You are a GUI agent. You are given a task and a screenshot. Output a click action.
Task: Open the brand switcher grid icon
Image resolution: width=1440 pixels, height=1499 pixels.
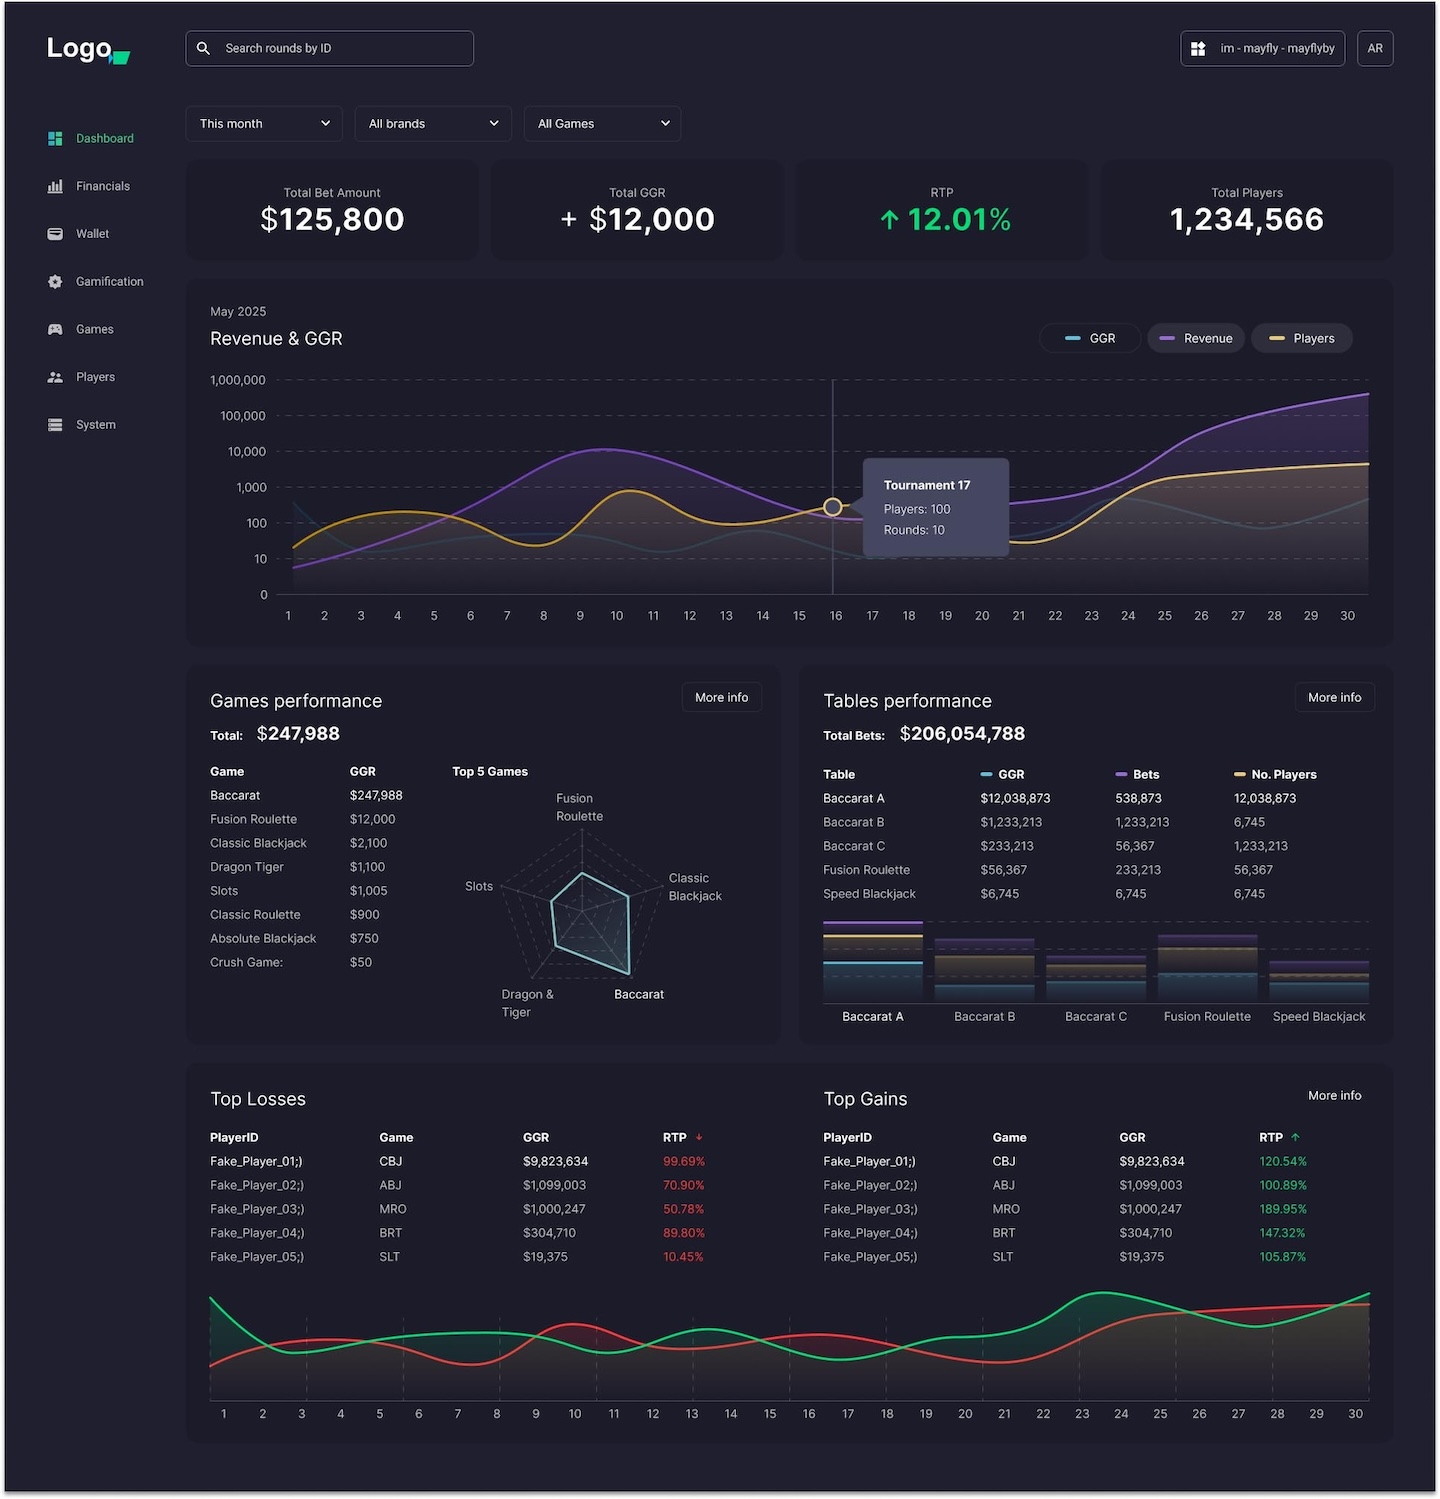coord(1198,48)
